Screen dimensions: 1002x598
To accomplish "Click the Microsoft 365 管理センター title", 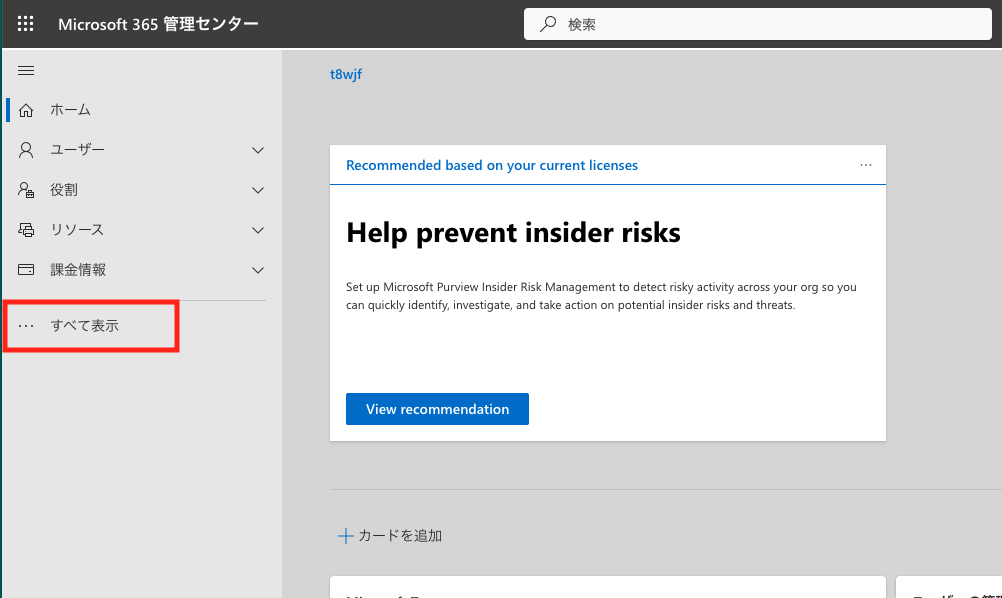I will (158, 24).
